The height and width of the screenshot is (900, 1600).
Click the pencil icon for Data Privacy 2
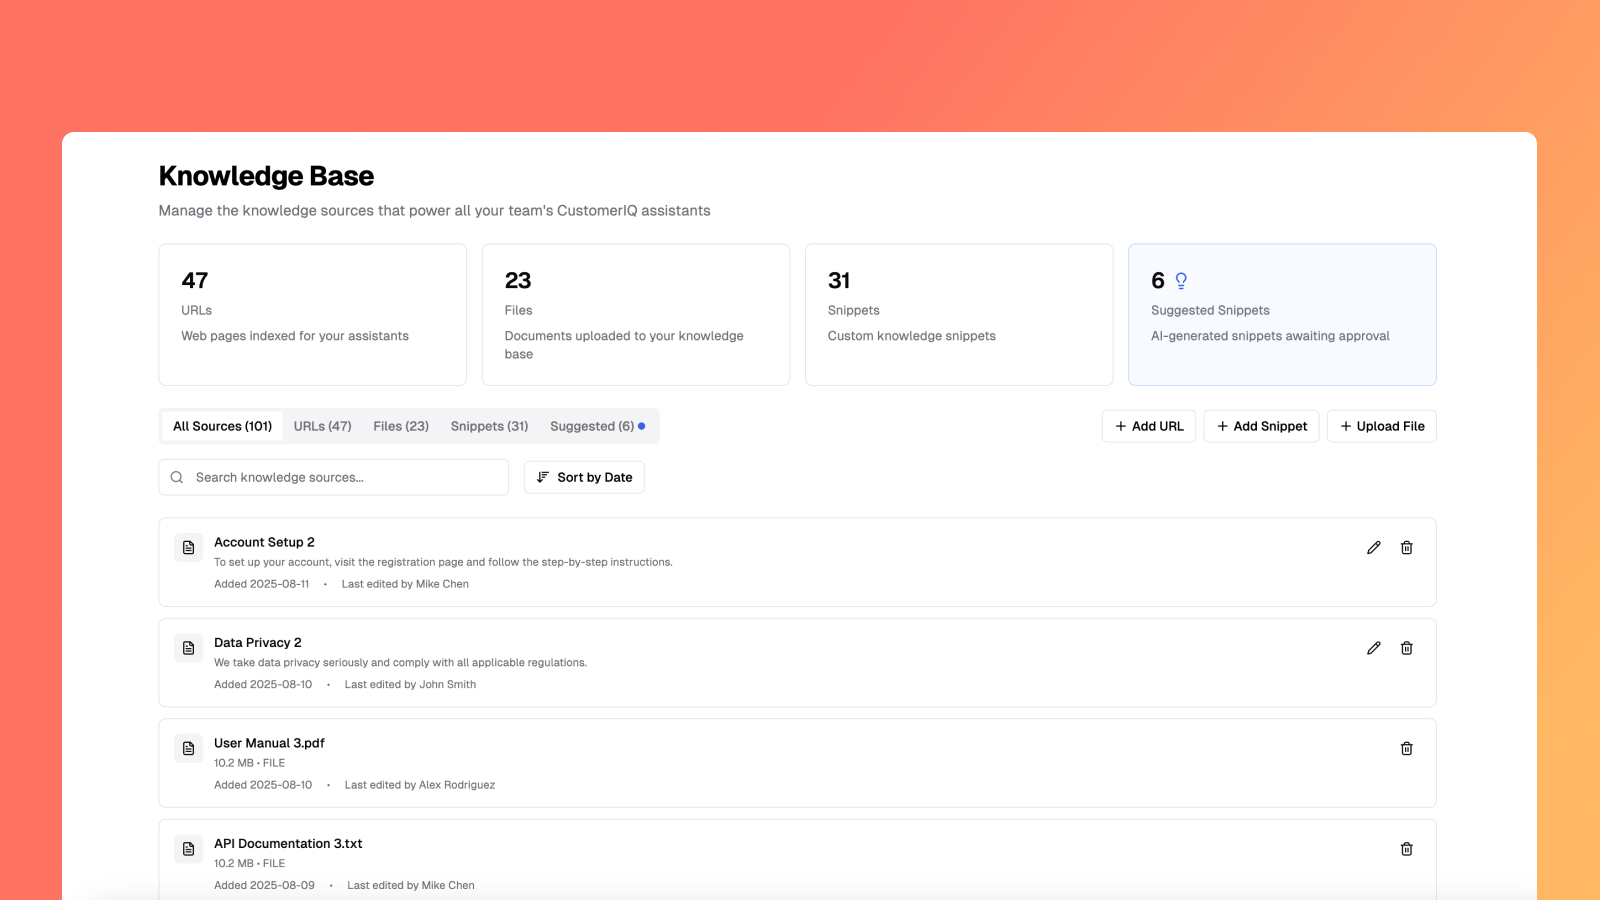[x=1374, y=648]
